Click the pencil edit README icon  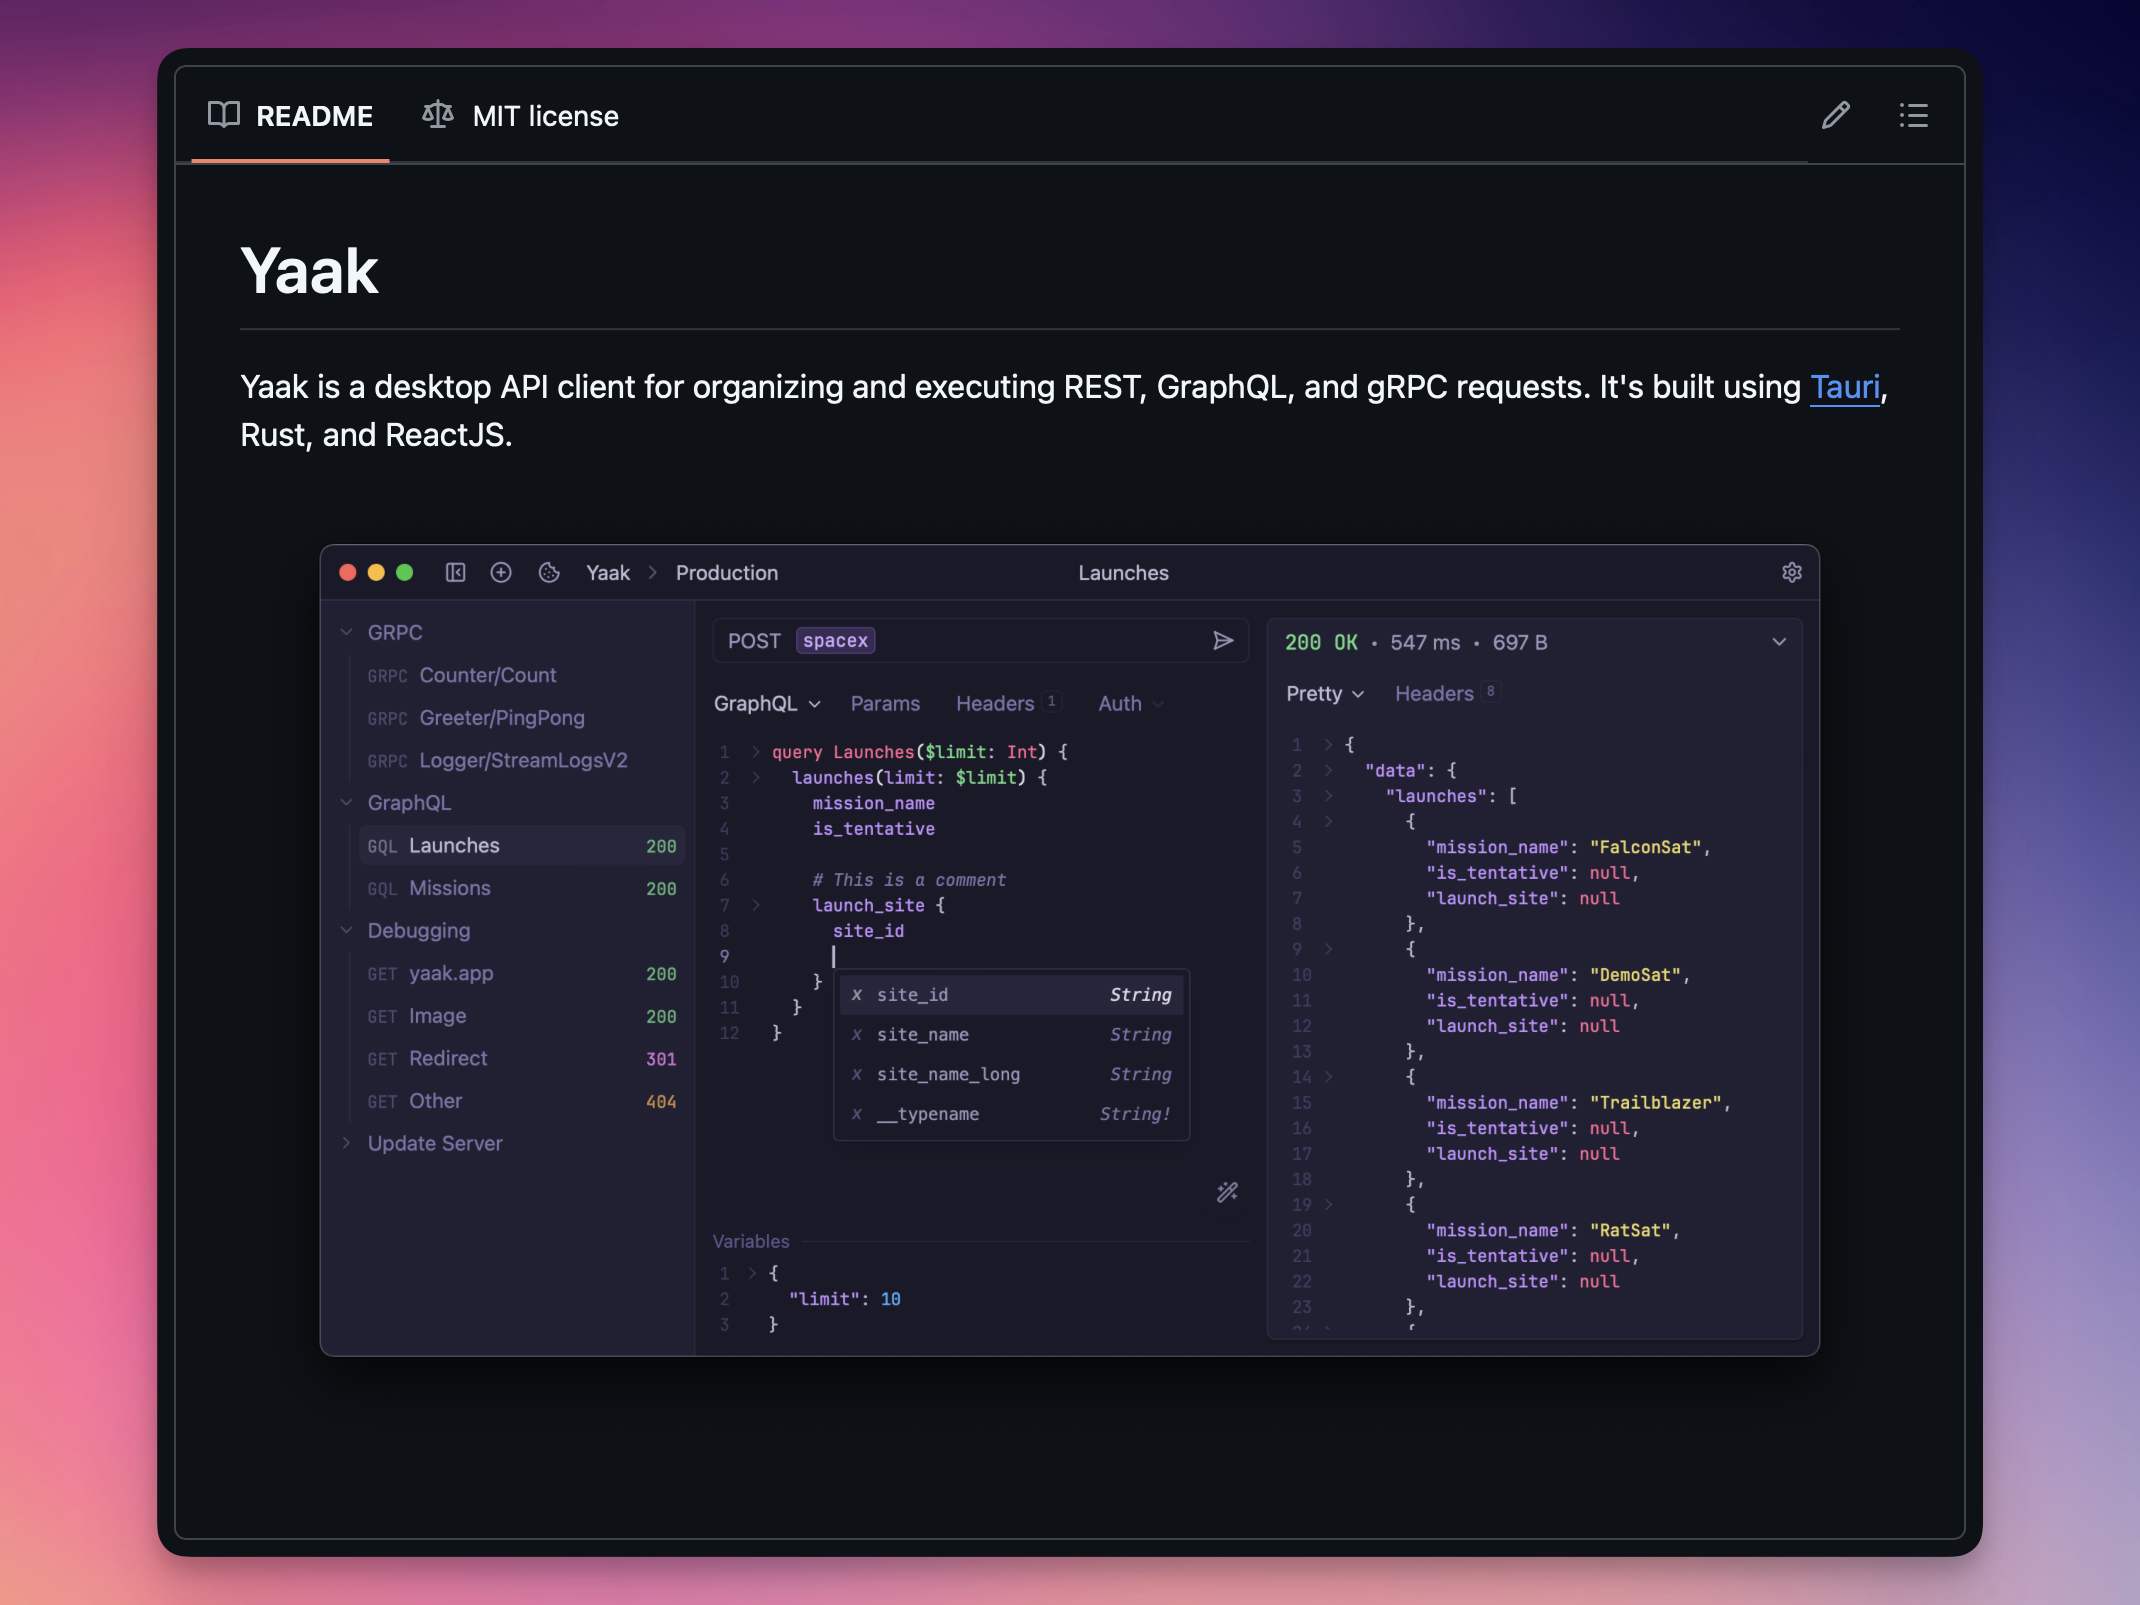tap(1835, 116)
